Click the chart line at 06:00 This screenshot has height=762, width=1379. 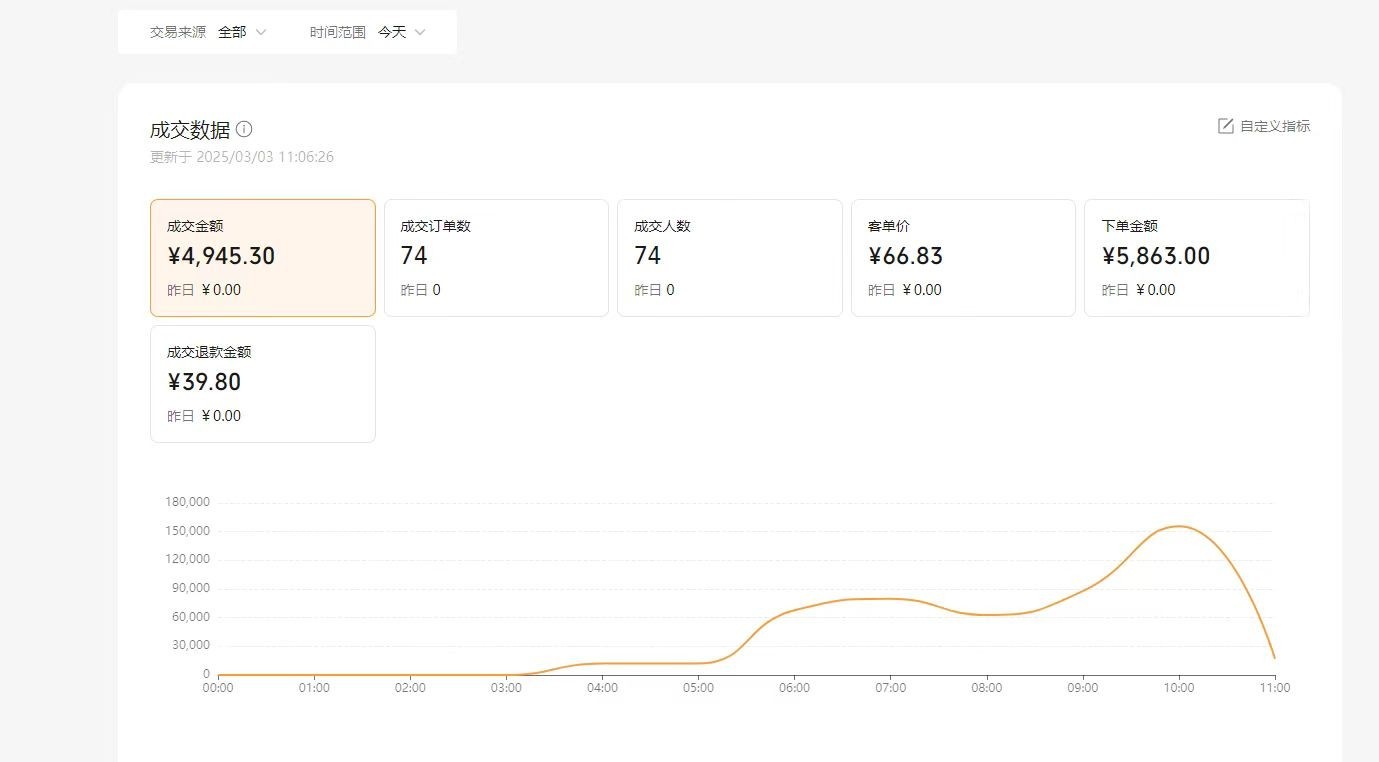click(x=794, y=610)
